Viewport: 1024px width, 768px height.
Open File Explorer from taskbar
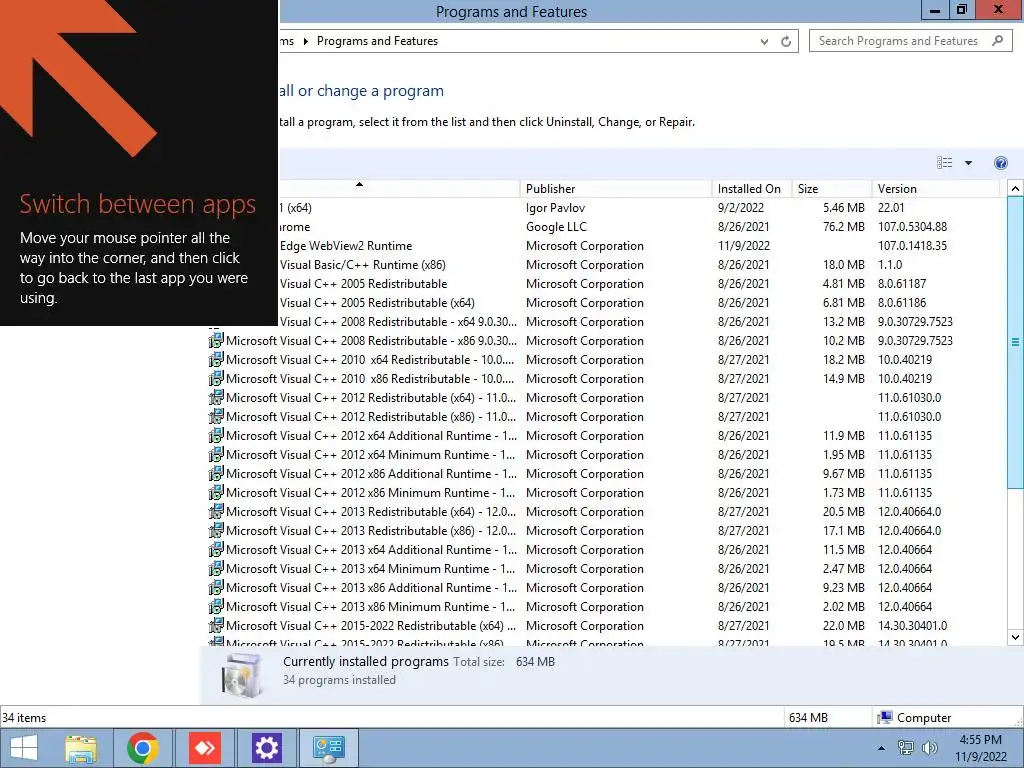pos(81,748)
